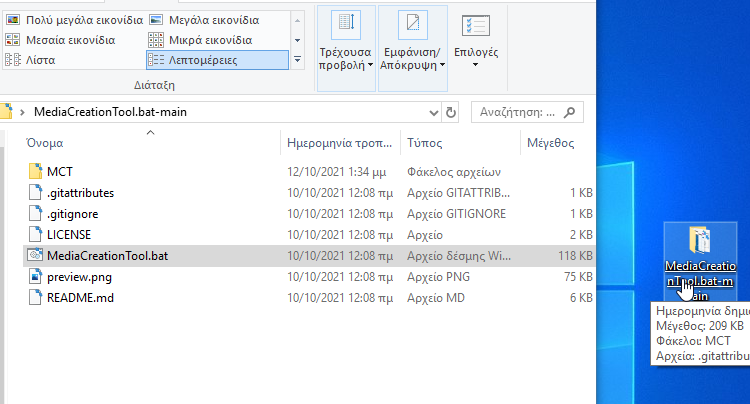
Task: Select the .gitattributes file icon
Action: click(35, 192)
